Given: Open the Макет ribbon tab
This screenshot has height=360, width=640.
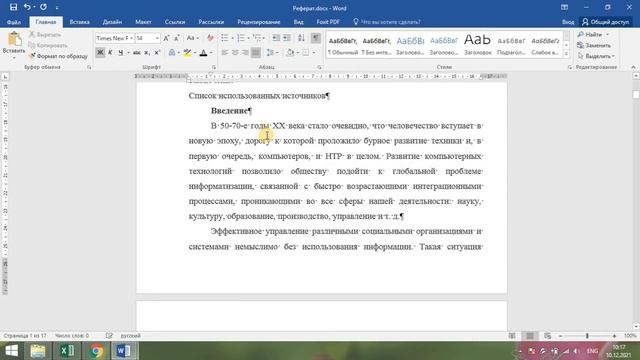Looking at the screenshot, I should [x=143, y=22].
